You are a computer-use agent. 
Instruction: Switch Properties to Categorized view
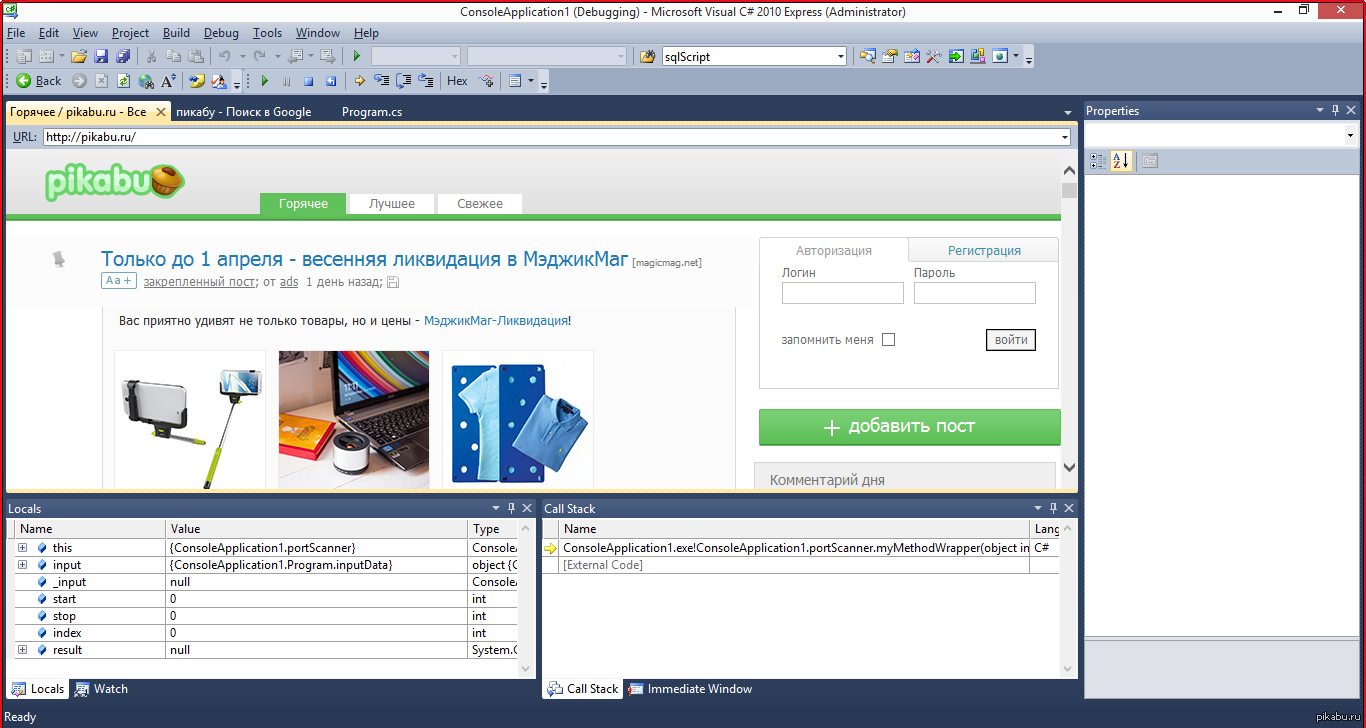(1097, 161)
